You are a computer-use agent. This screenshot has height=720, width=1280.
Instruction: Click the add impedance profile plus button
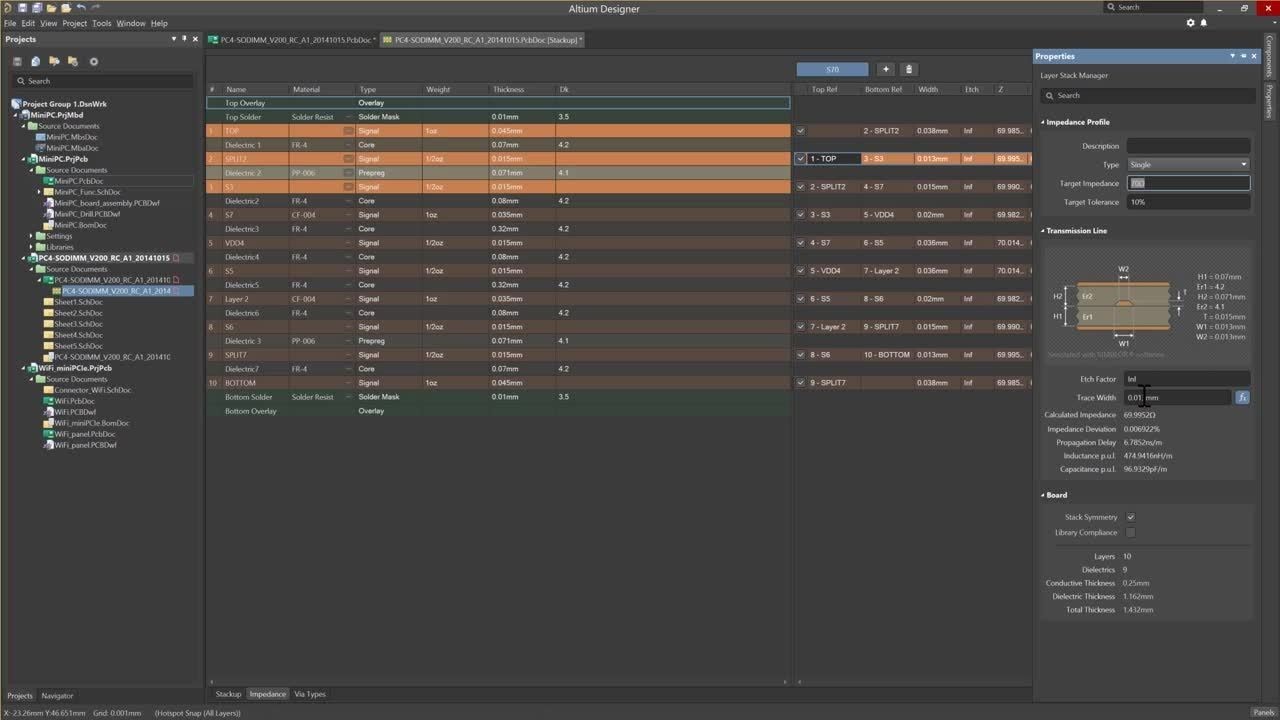pos(885,69)
